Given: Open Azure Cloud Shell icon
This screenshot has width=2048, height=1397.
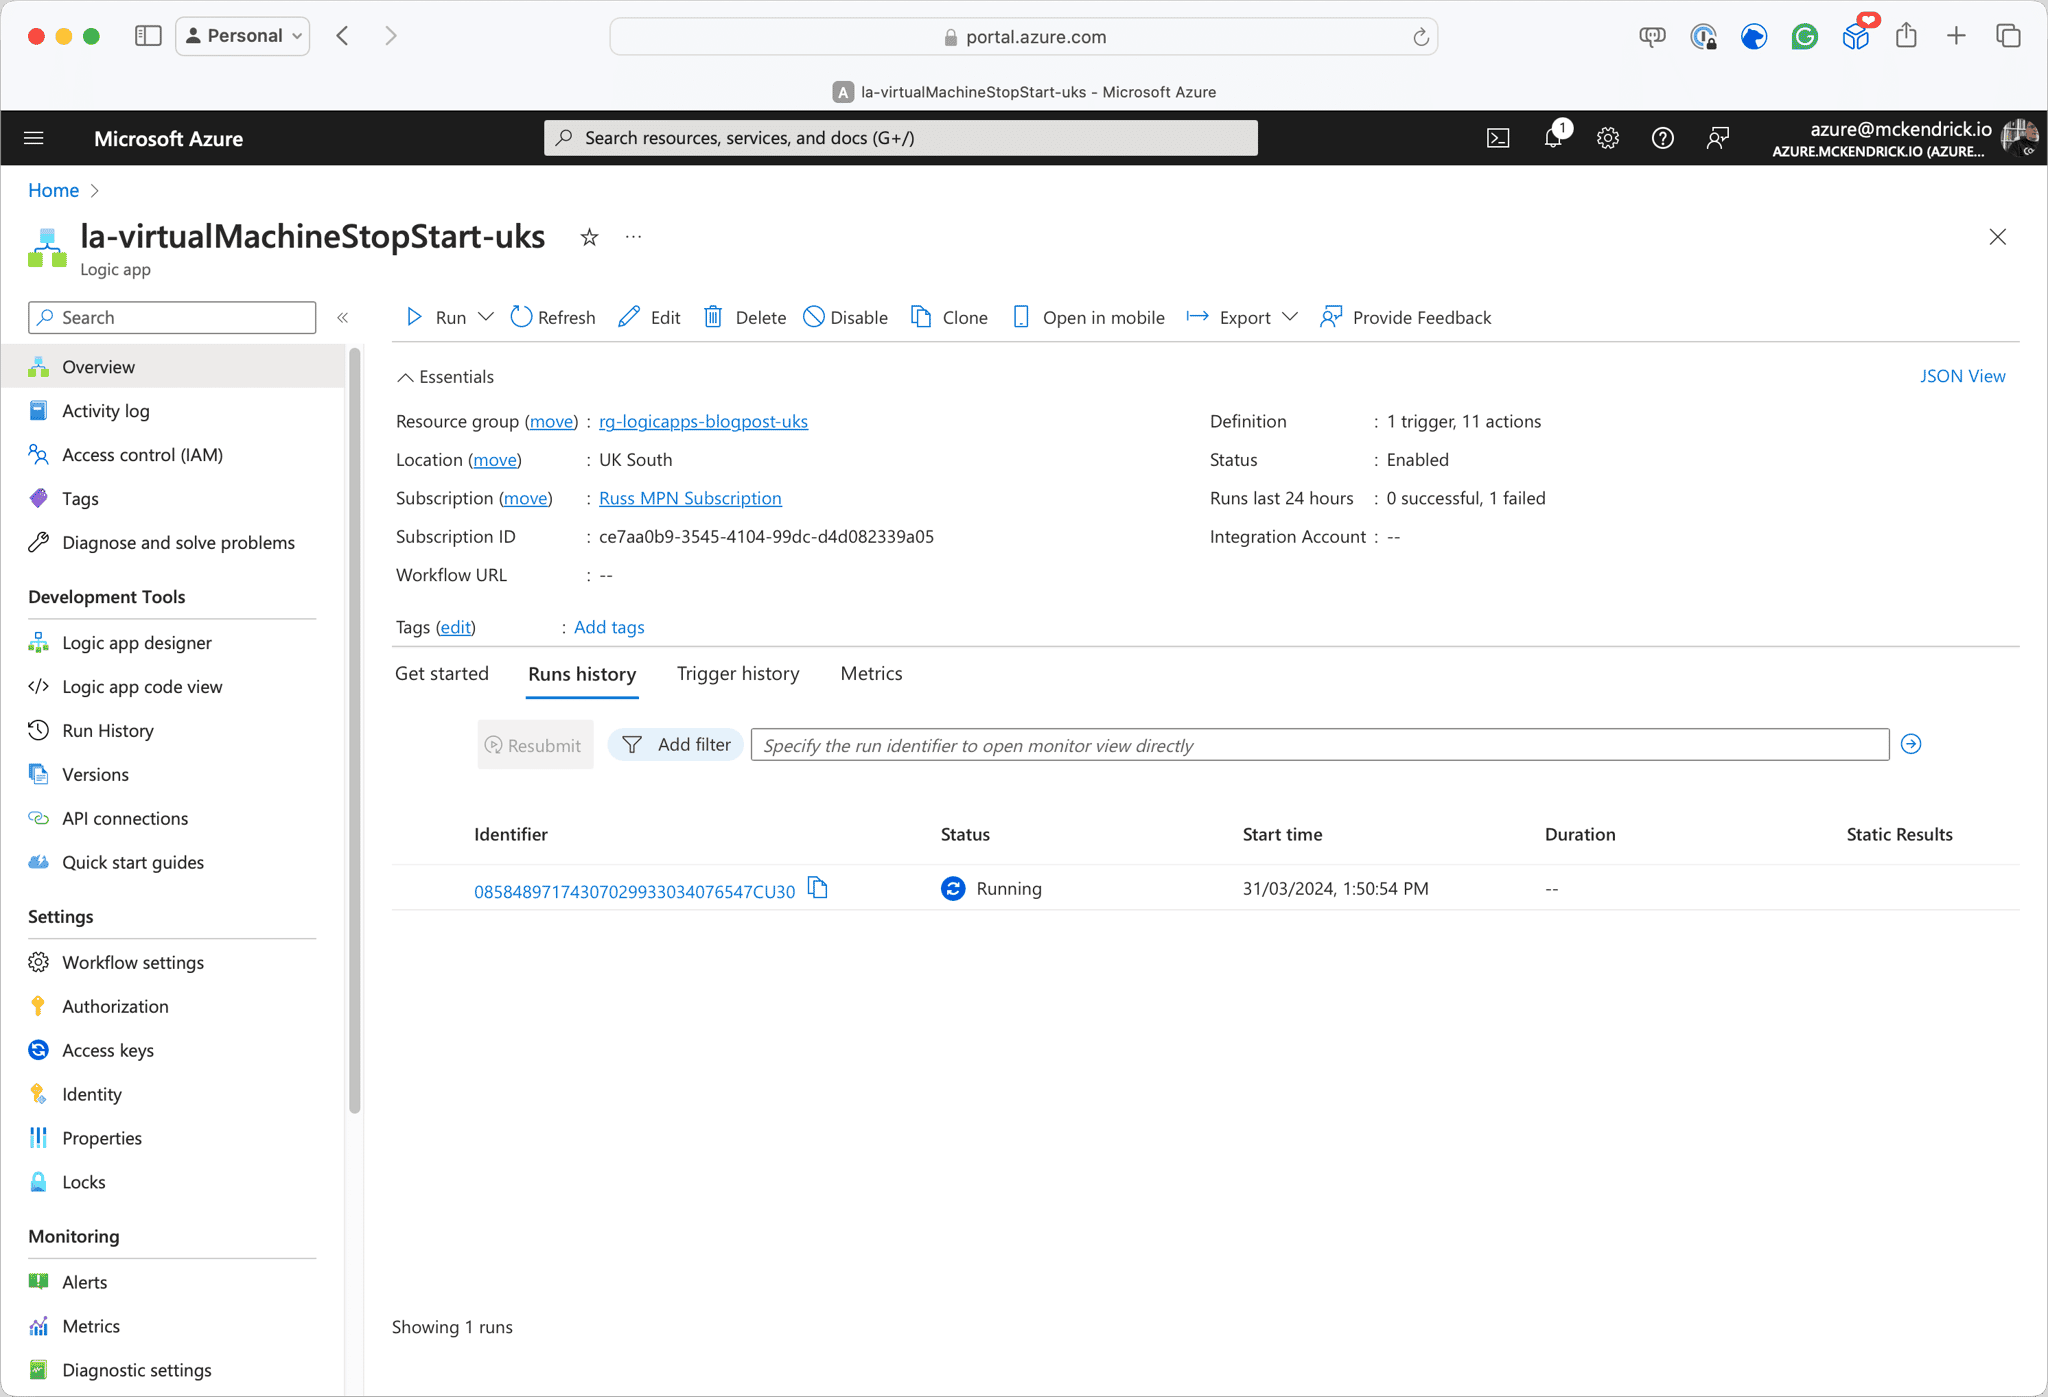Looking at the screenshot, I should (x=1497, y=138).
